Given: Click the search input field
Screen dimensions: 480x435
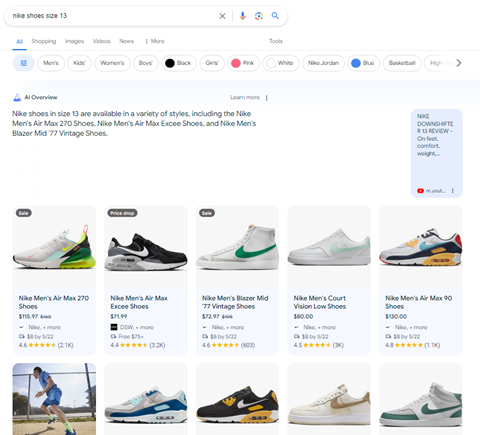Looking at the screenshot, I should (113, 16).
